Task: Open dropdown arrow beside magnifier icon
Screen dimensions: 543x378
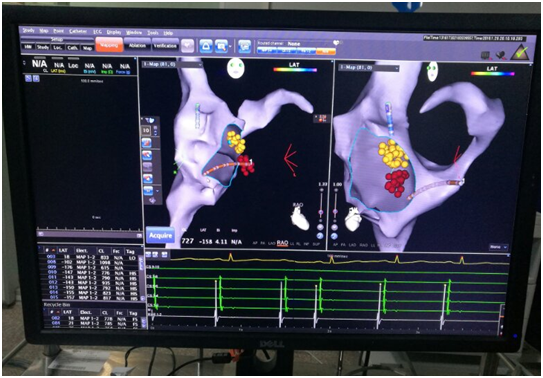Action: click(x=229, y=46)
